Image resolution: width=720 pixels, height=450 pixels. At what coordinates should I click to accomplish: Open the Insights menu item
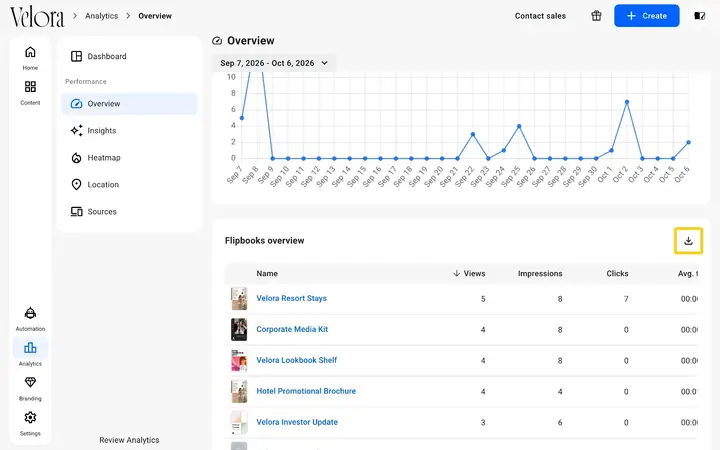coord(129,130)
